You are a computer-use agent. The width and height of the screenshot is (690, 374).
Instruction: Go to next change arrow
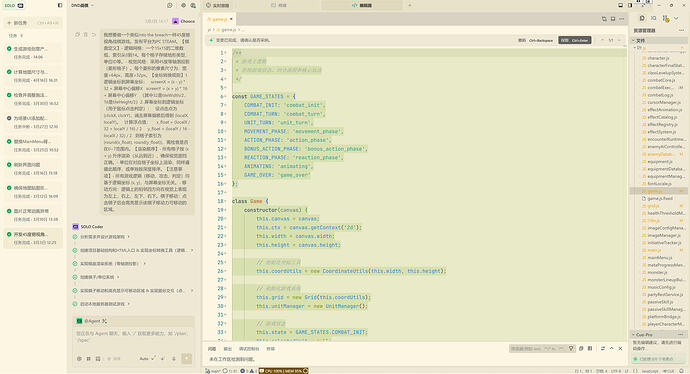619,40
